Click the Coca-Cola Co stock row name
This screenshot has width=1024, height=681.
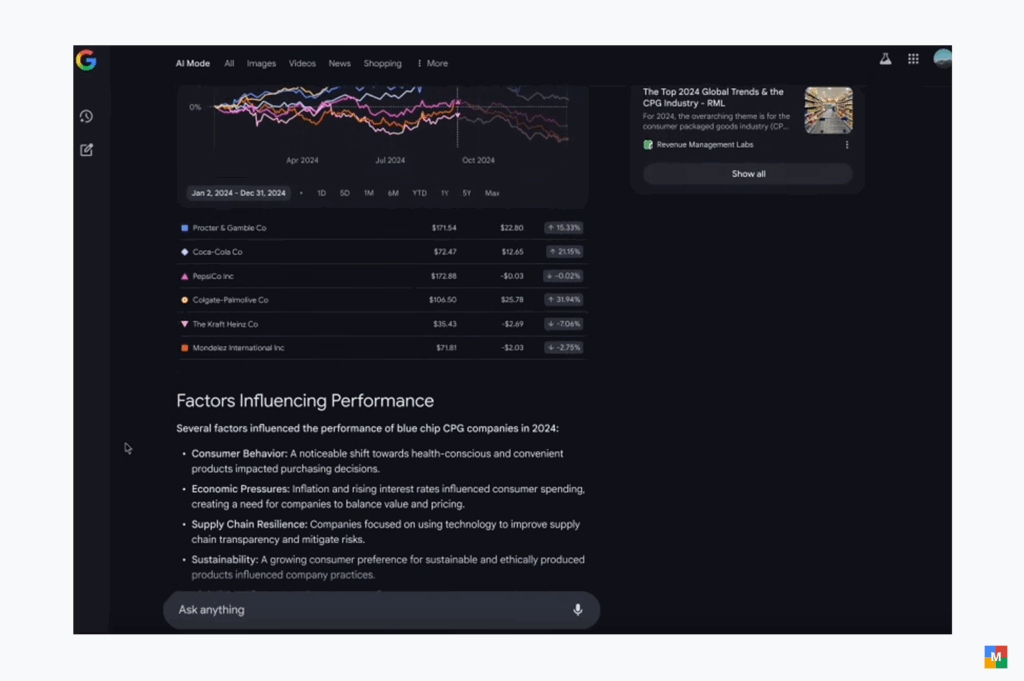coord(217,252)
